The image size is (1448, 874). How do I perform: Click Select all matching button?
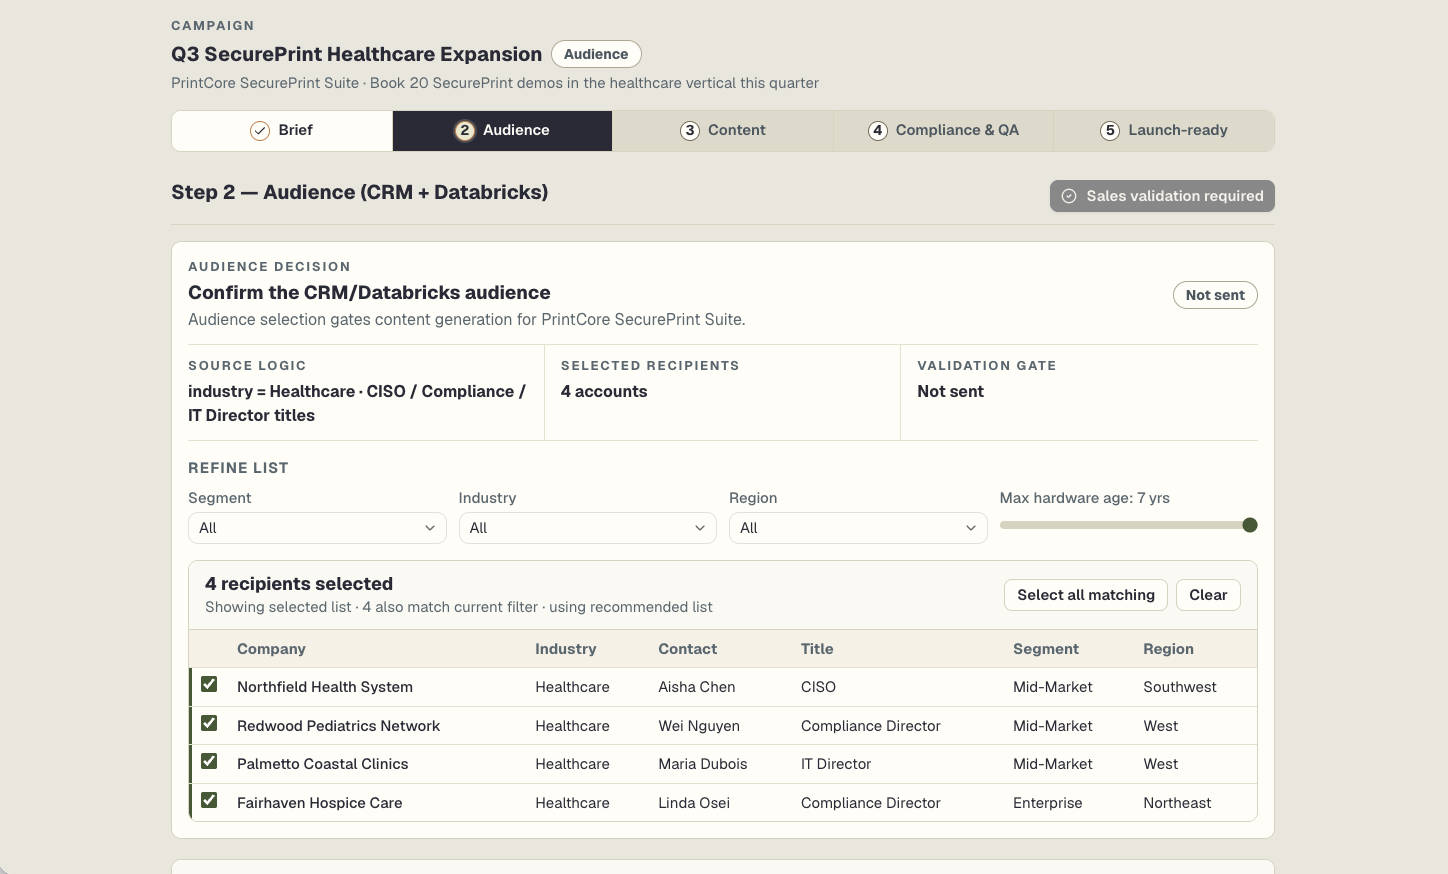tap(1086, 595)
